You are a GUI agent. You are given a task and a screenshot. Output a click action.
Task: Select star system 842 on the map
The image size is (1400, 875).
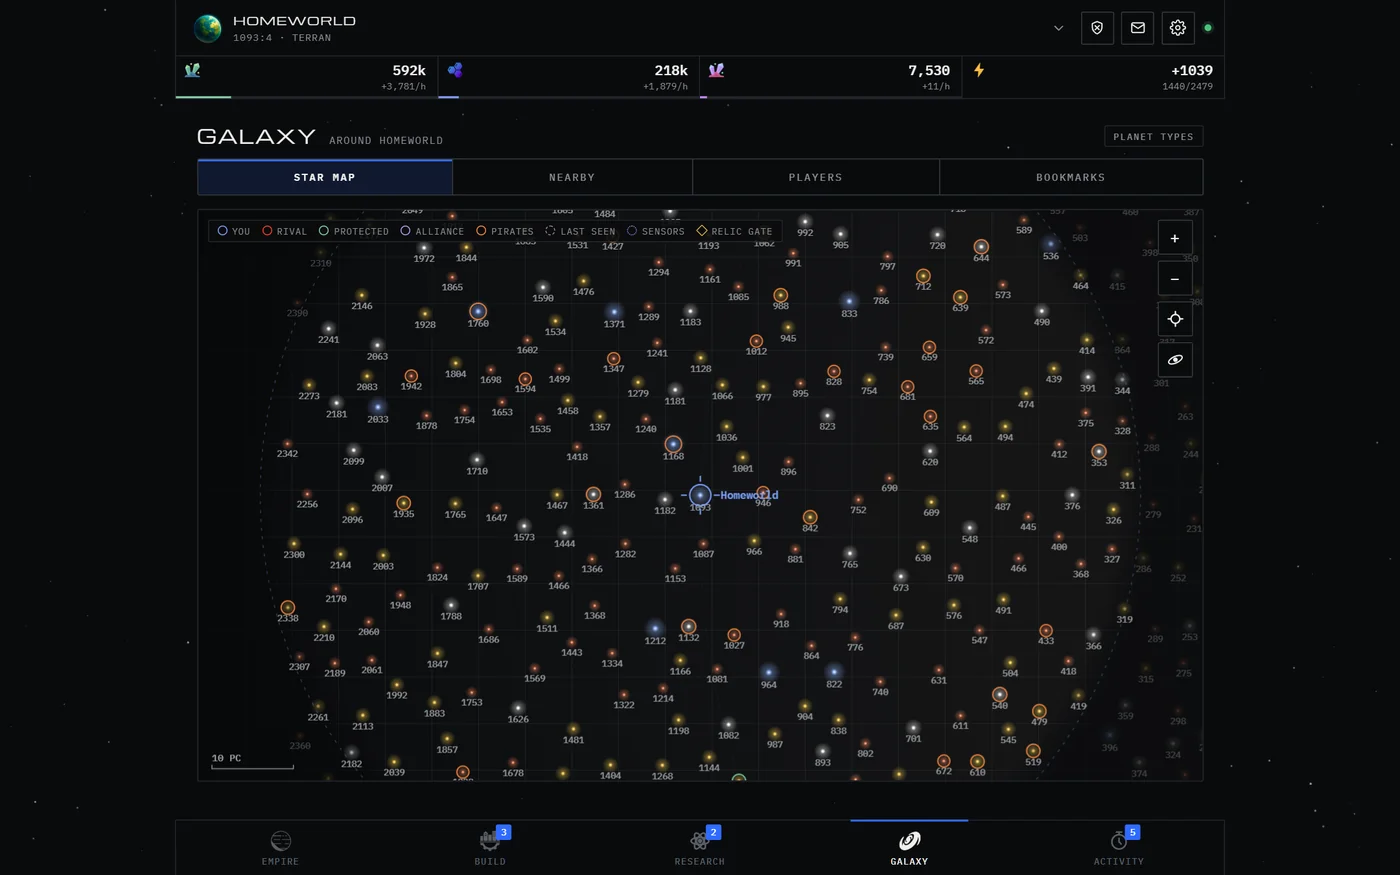810,518
